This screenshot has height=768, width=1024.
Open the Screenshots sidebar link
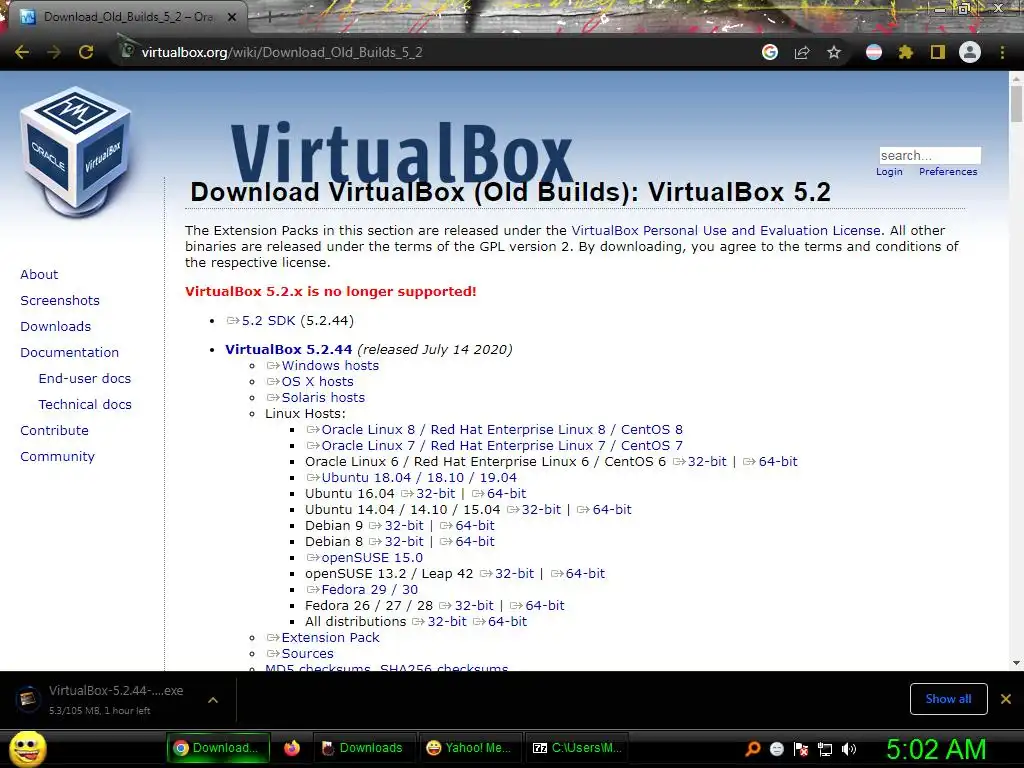(60, 300)
